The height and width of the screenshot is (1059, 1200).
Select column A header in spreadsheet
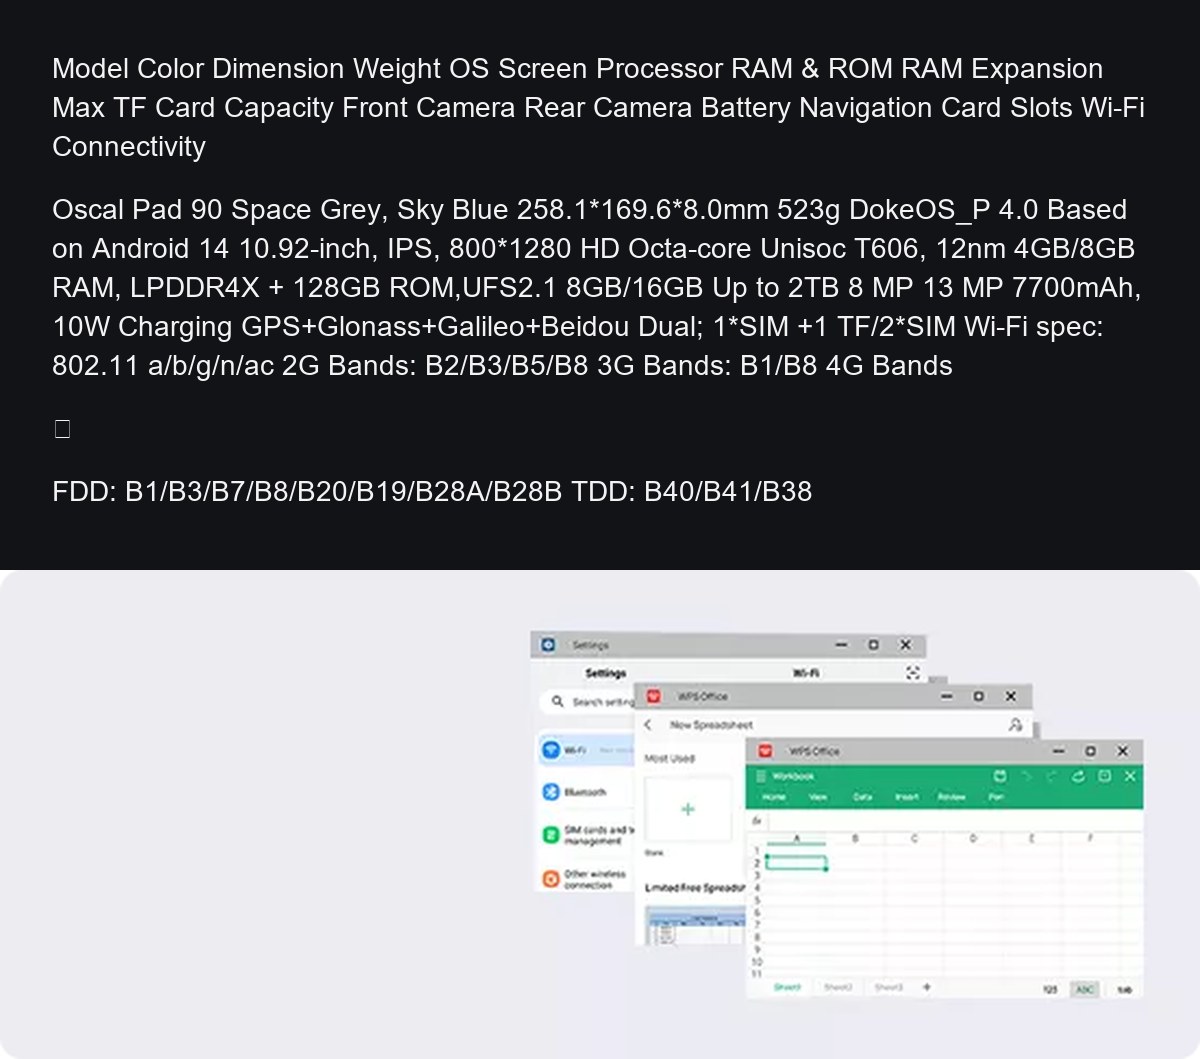(797, 839)
